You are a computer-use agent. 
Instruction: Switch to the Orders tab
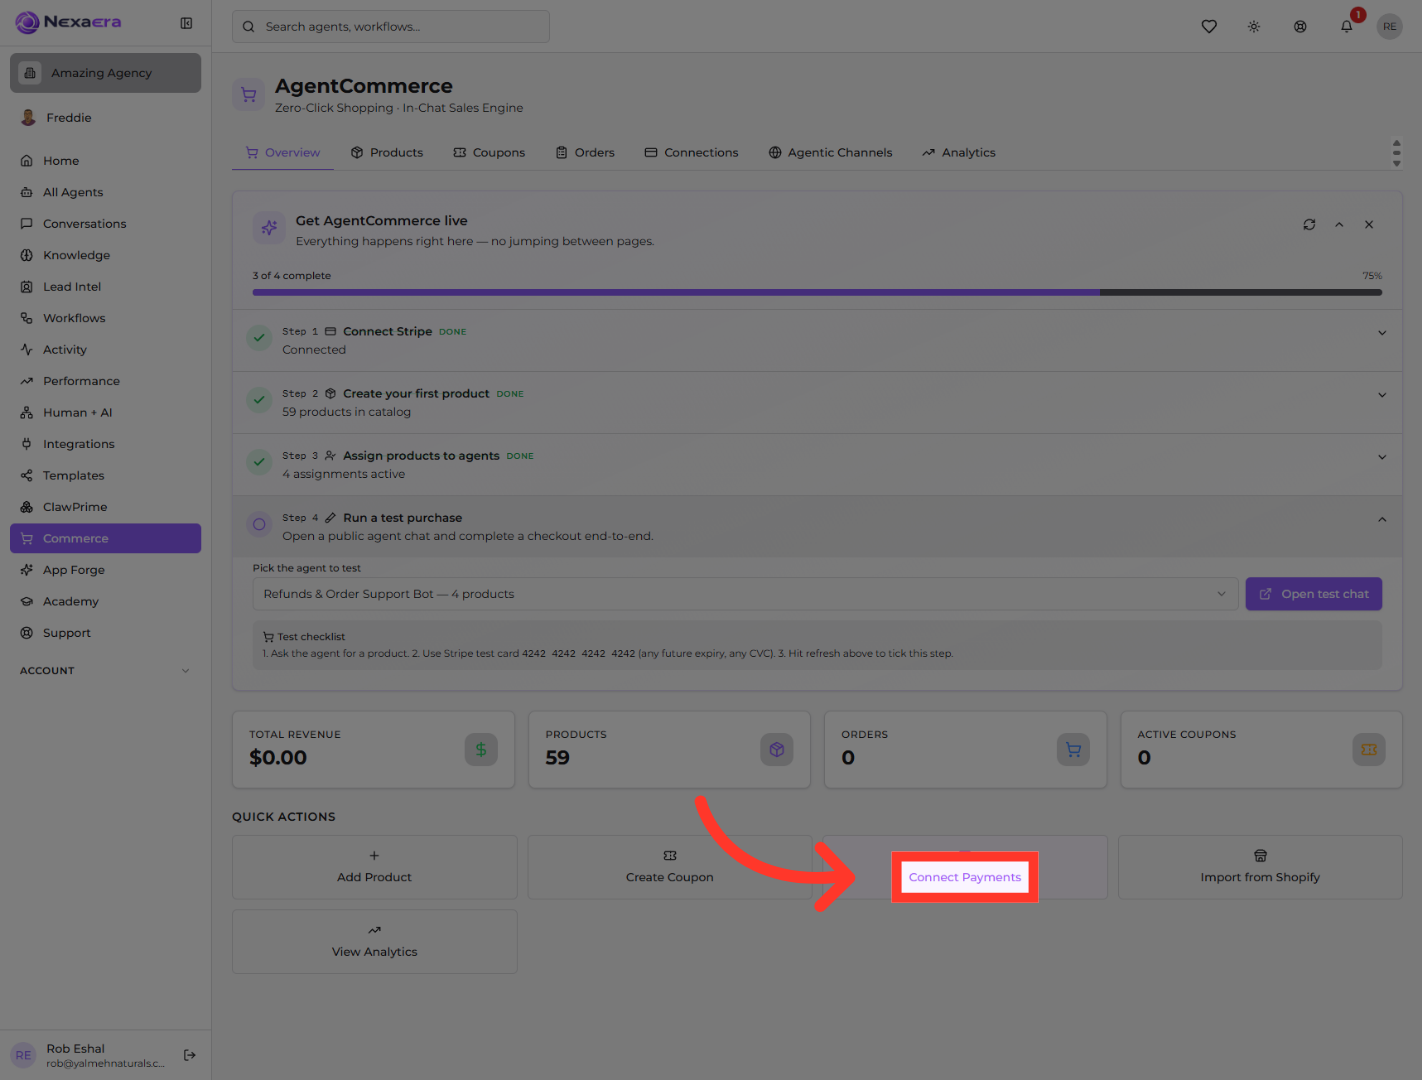tap(585, 153)
